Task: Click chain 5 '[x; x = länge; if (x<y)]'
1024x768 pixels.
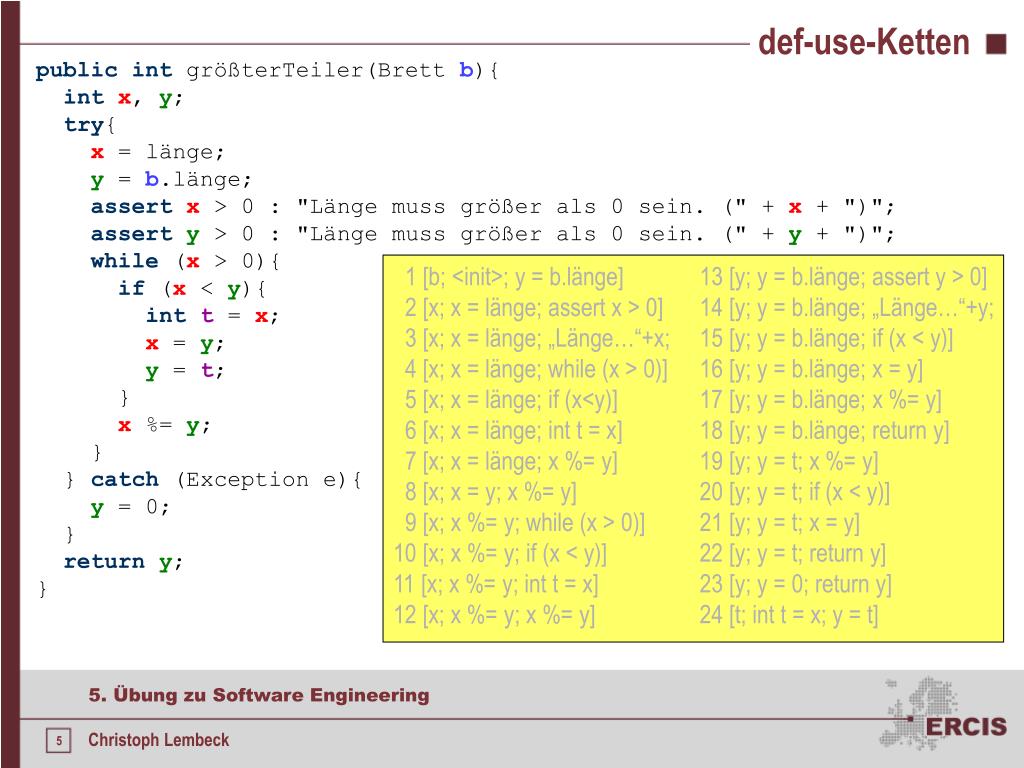Action: click(511, 400)
